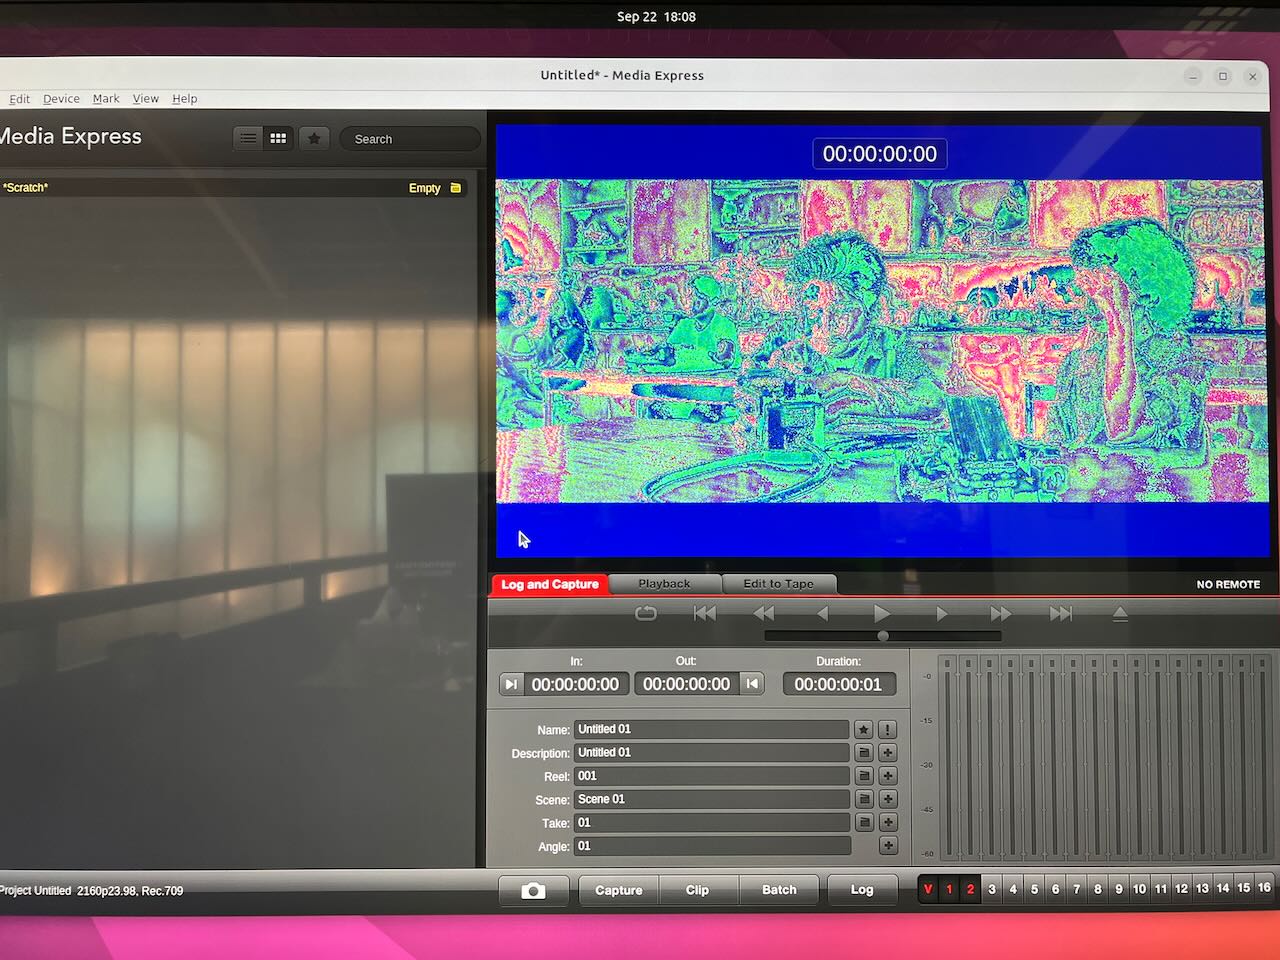The height and width of the screenshot is (960, 1280).
Task: Switch to the Edit to Tape tab
Action: pos(778,584)
